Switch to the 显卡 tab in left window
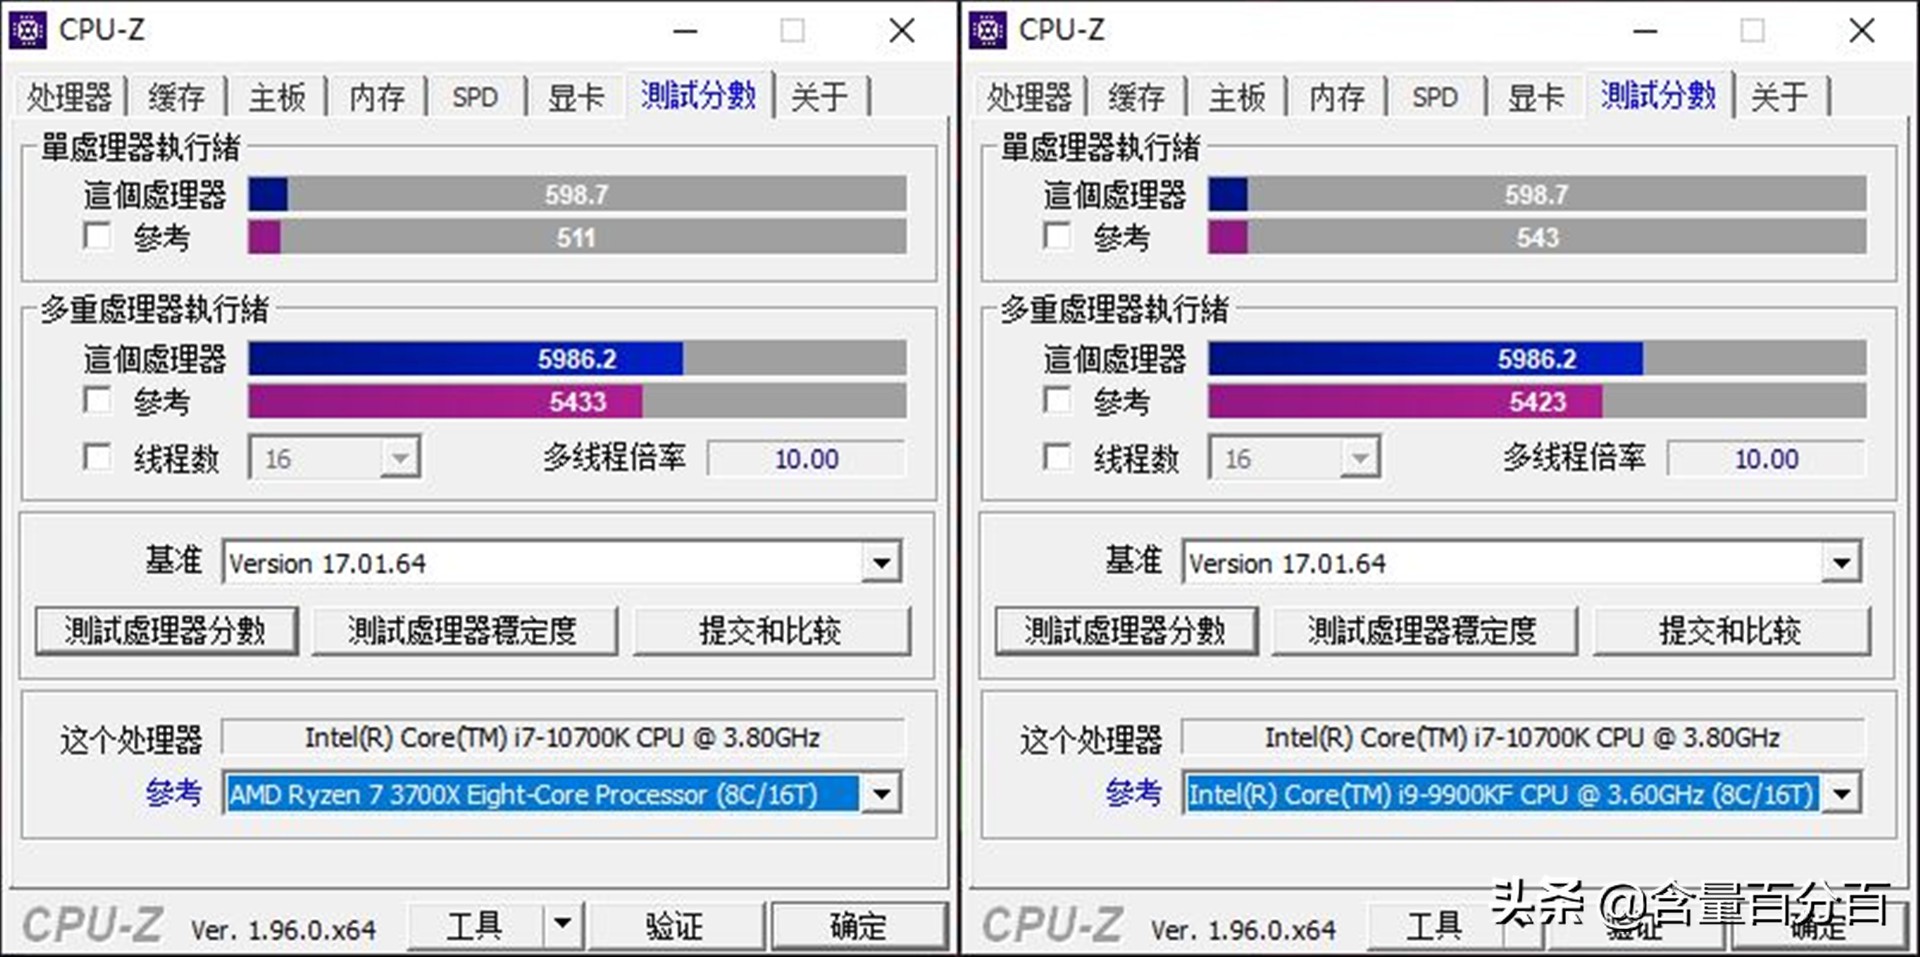This screenshot has width=1920, height=957. [x=575, y=96]
